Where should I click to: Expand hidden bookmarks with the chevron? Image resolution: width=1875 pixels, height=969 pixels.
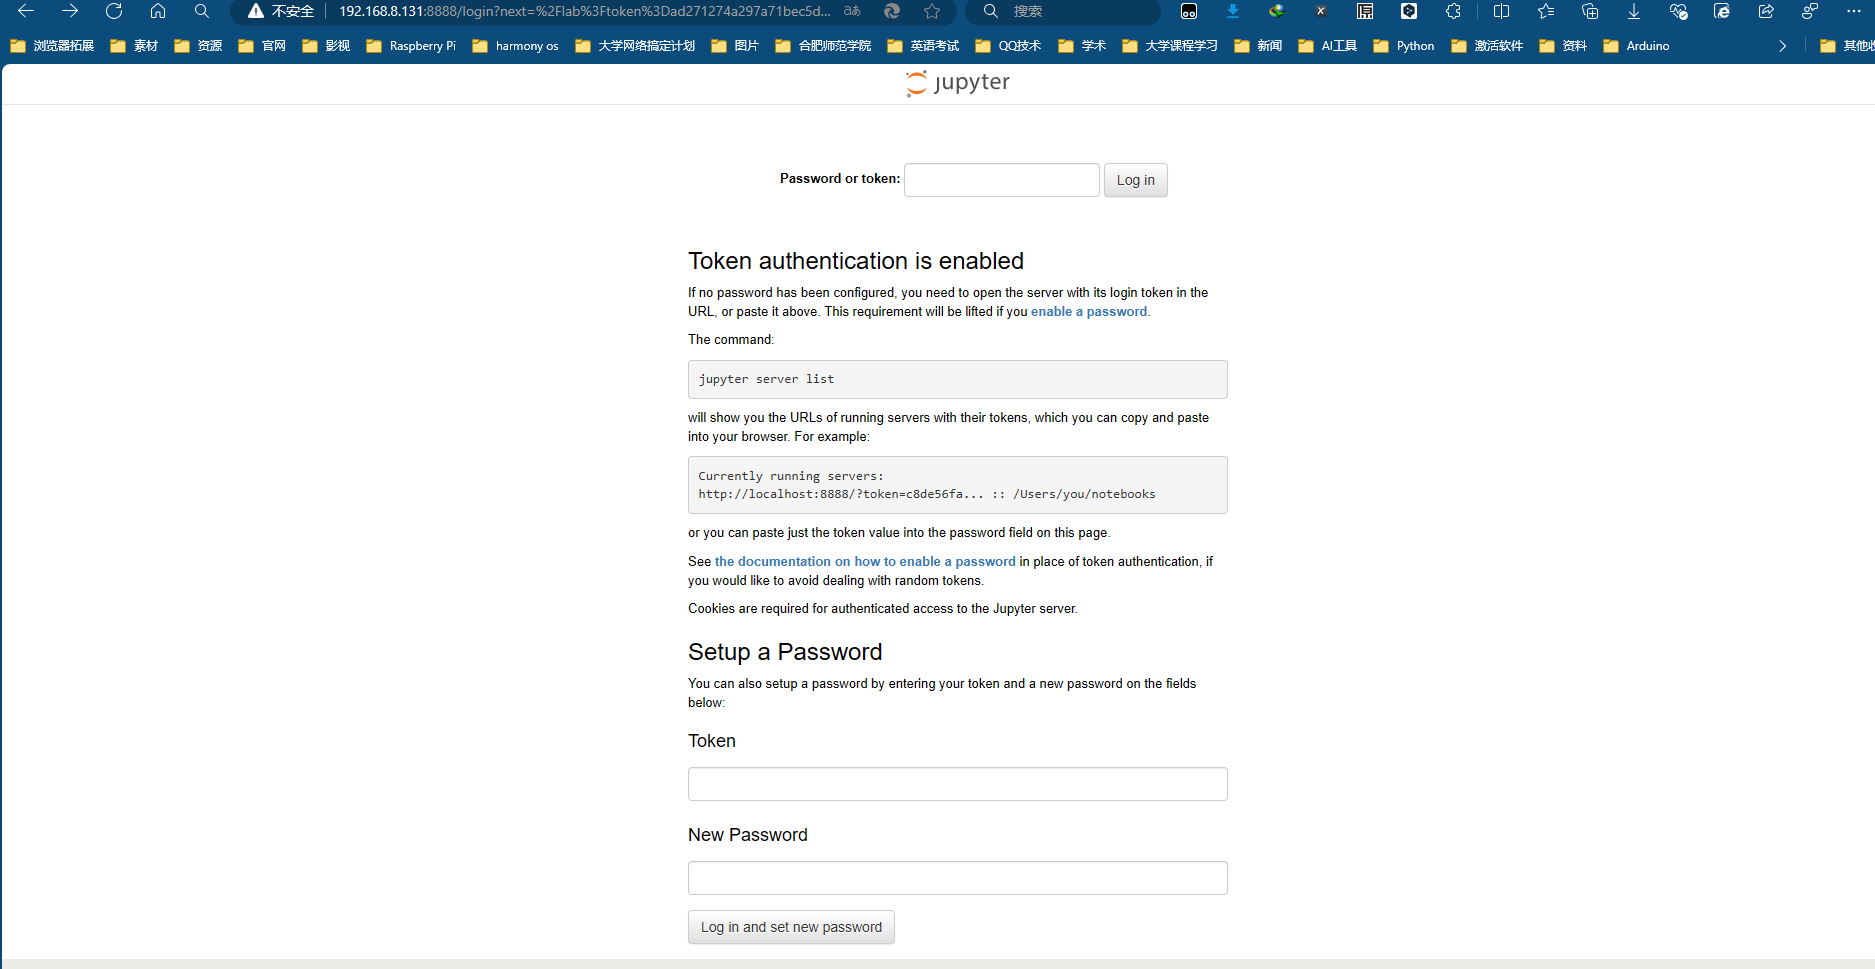click(x=1782, y=45)
